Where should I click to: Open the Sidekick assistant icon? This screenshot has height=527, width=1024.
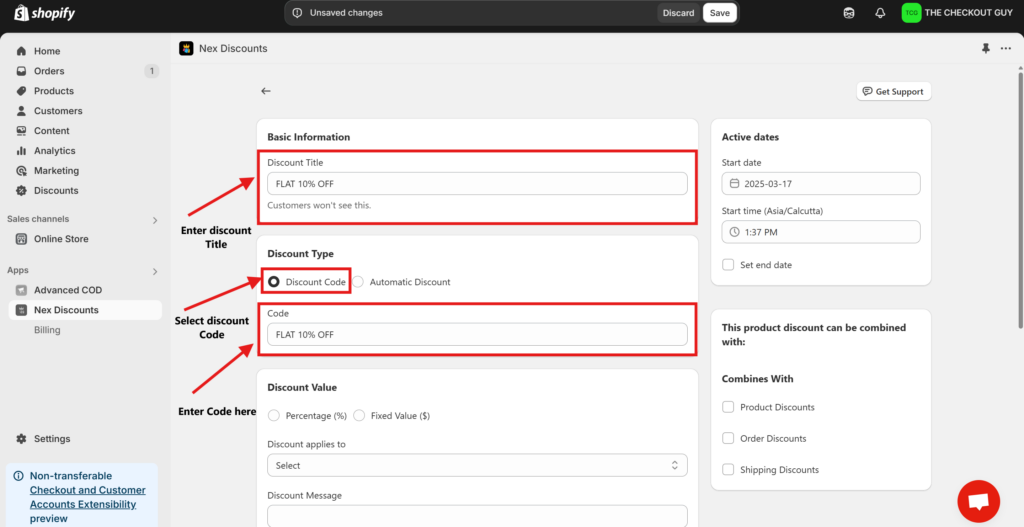pyautogui.click(x=849, y=13)
